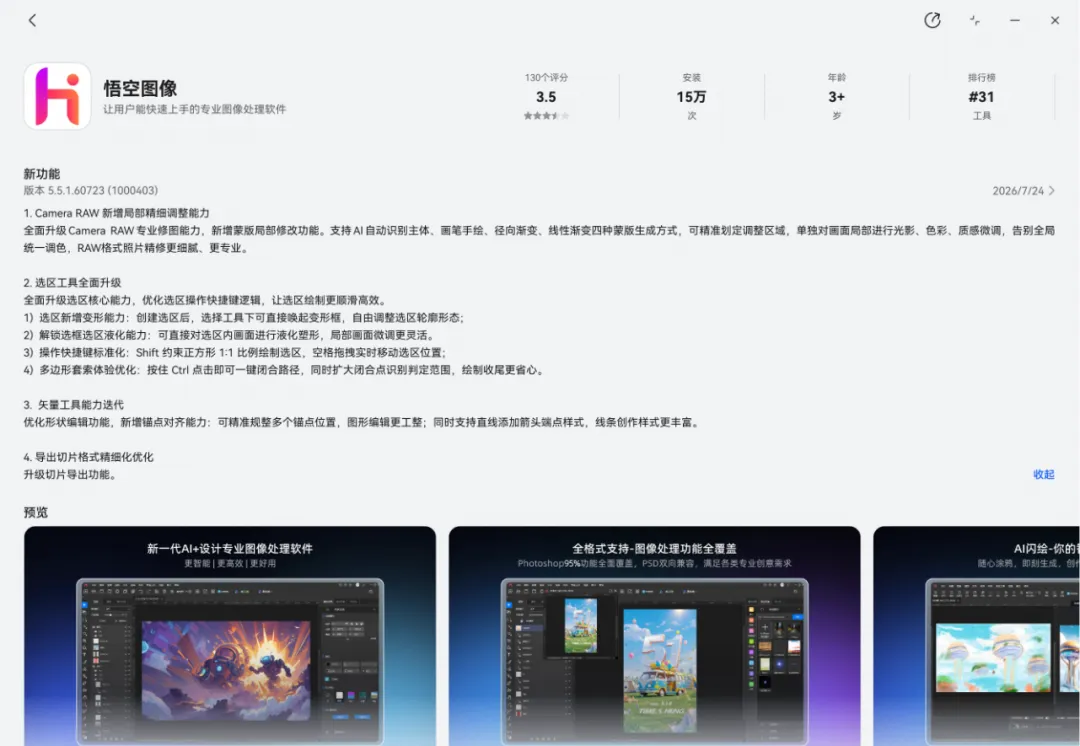Open preview '全格式支持-图像处理功能全覆盖'
Viewport: 1080px width, 746px height.
click(654, 636)
